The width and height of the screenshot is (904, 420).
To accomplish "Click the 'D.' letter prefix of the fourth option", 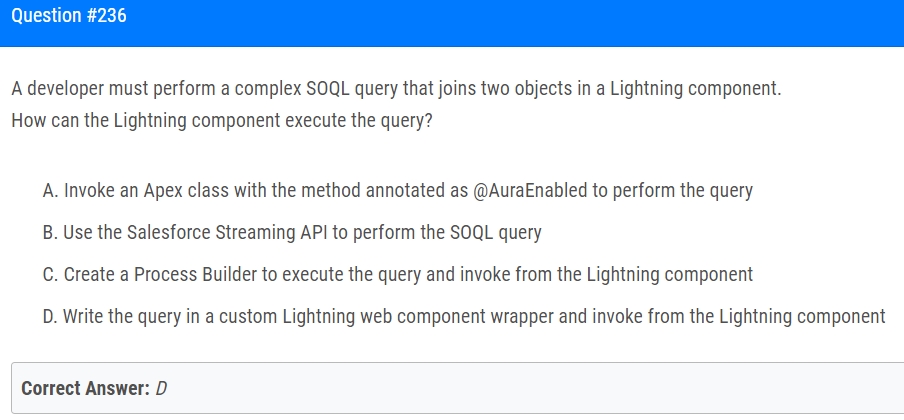I will coord(51,317).
